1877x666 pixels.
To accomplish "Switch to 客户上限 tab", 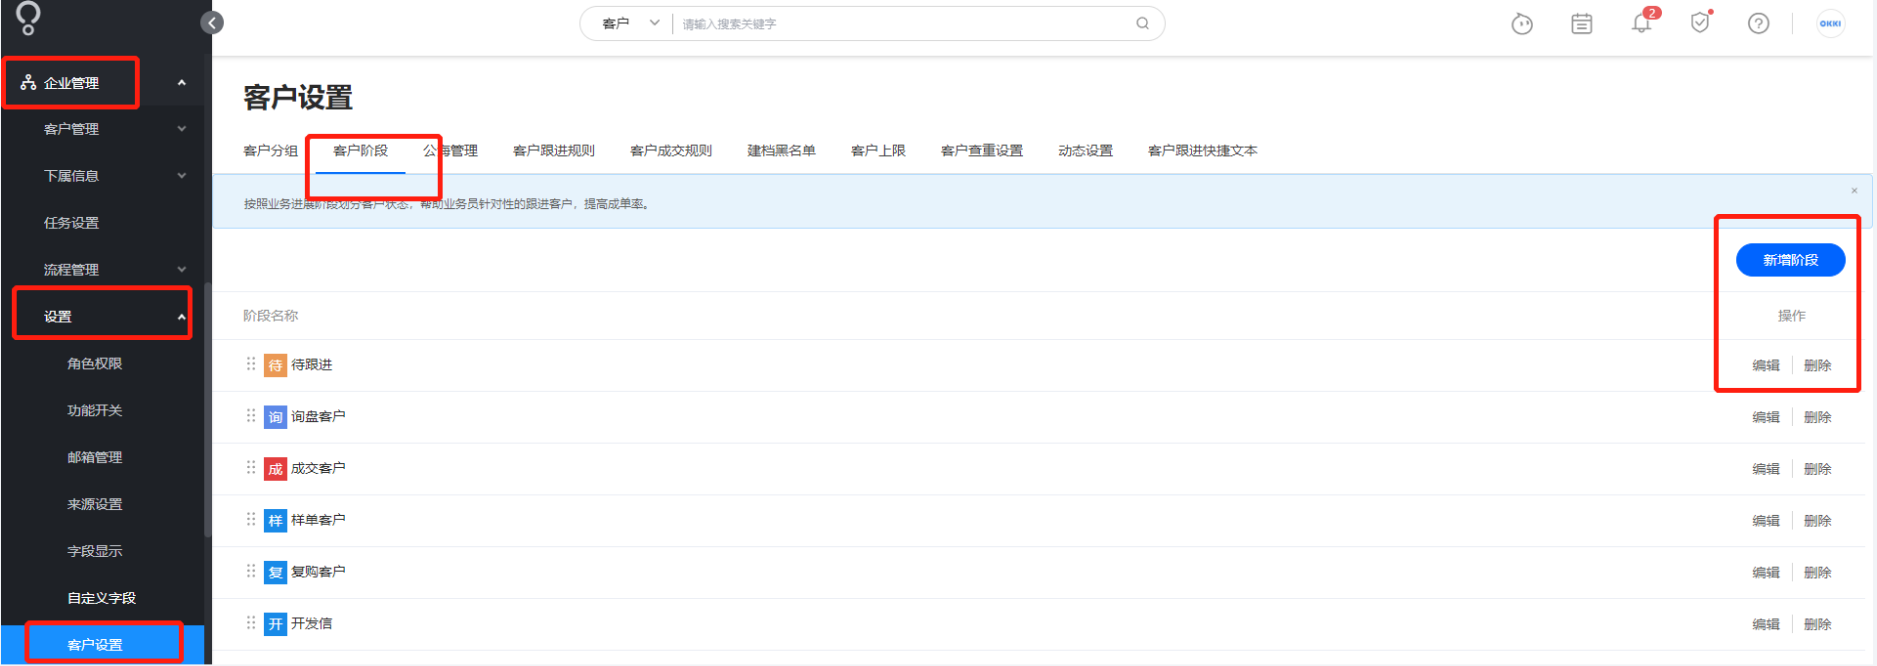I will pos(878,151).
